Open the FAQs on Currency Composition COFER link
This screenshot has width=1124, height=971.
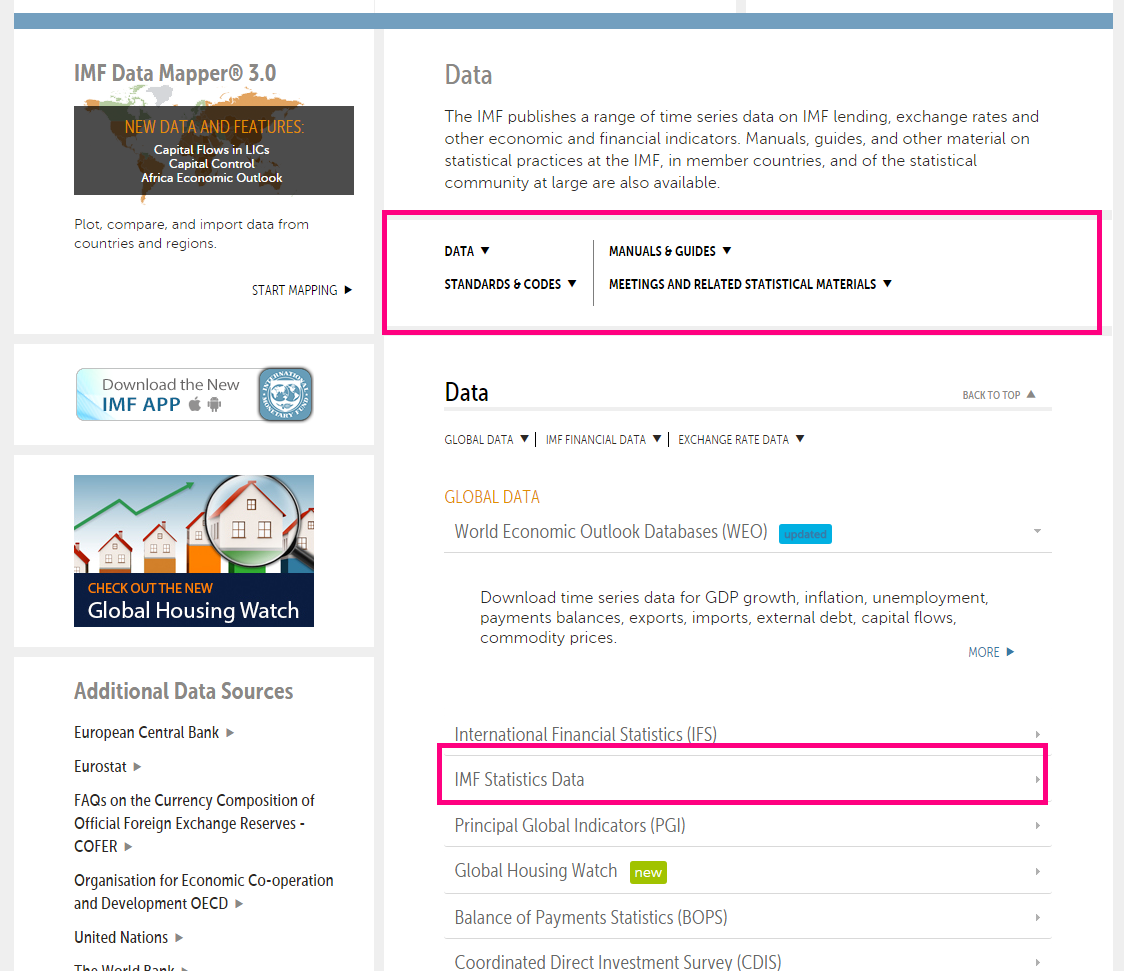point(194,823)
